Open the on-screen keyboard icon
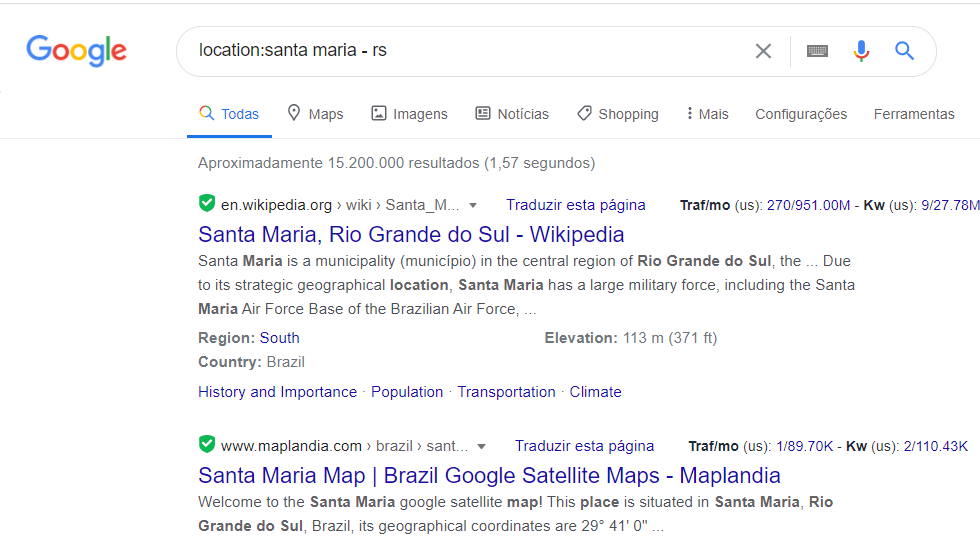This screenshot has height=557, width=980. click(817, 51)
